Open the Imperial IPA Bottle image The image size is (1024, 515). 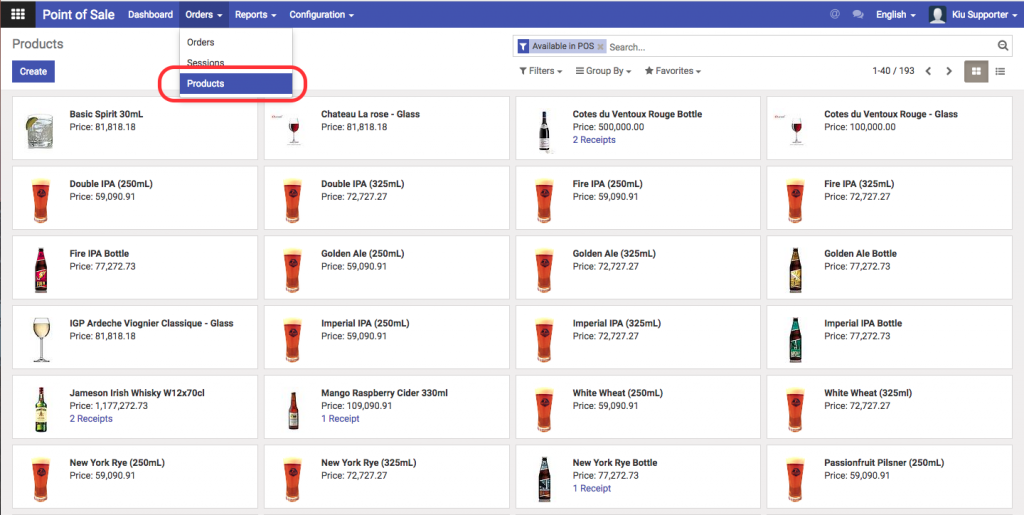795,339
